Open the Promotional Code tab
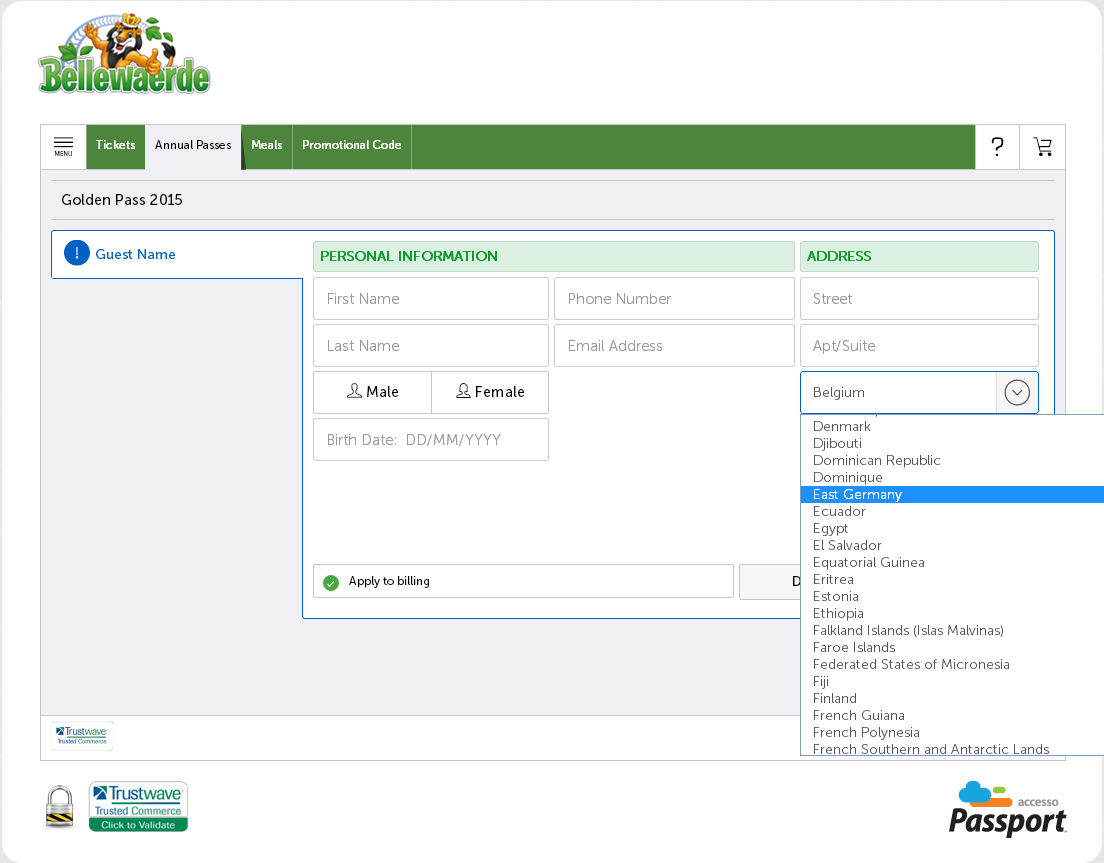 coord(351,146)
